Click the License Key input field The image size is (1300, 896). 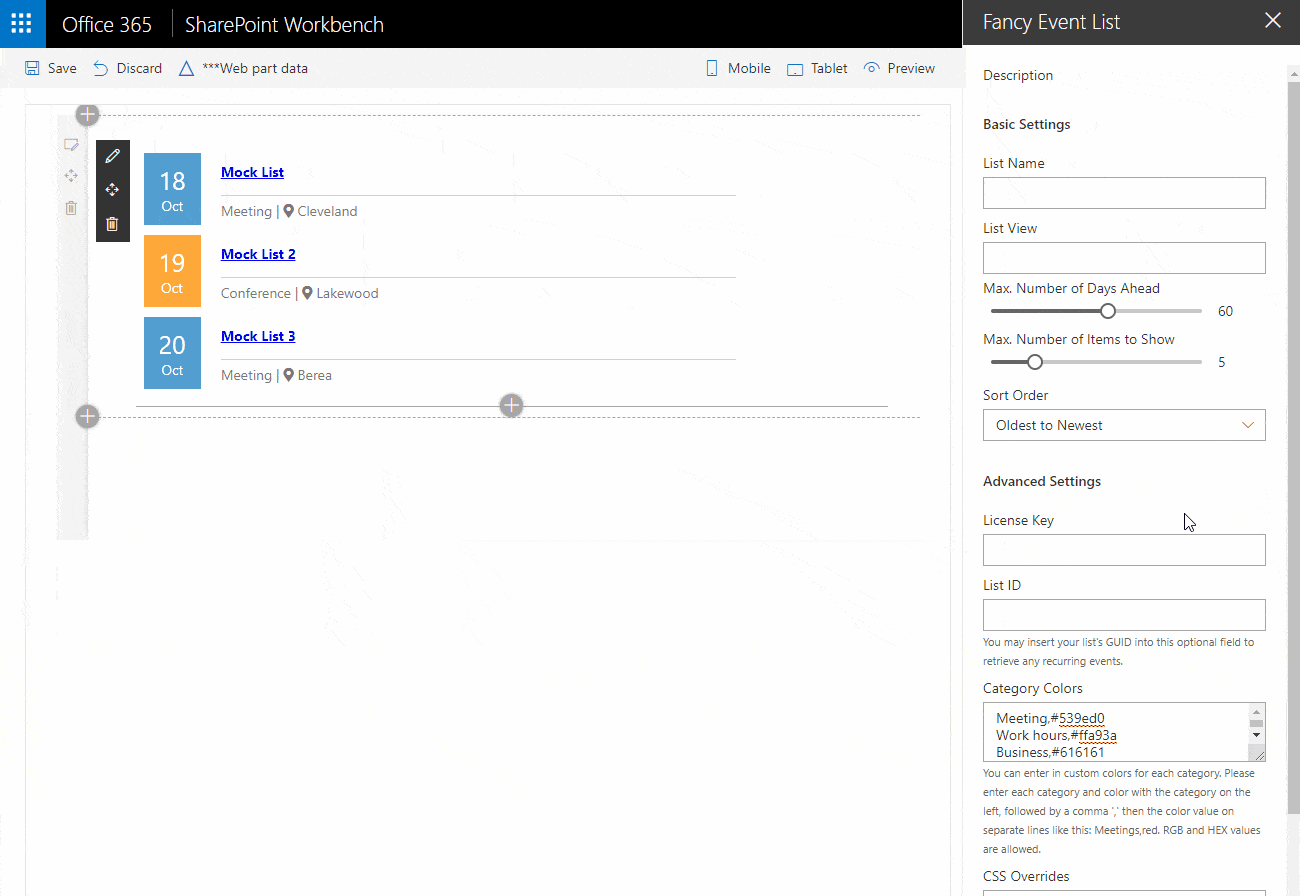point(1123,550)
